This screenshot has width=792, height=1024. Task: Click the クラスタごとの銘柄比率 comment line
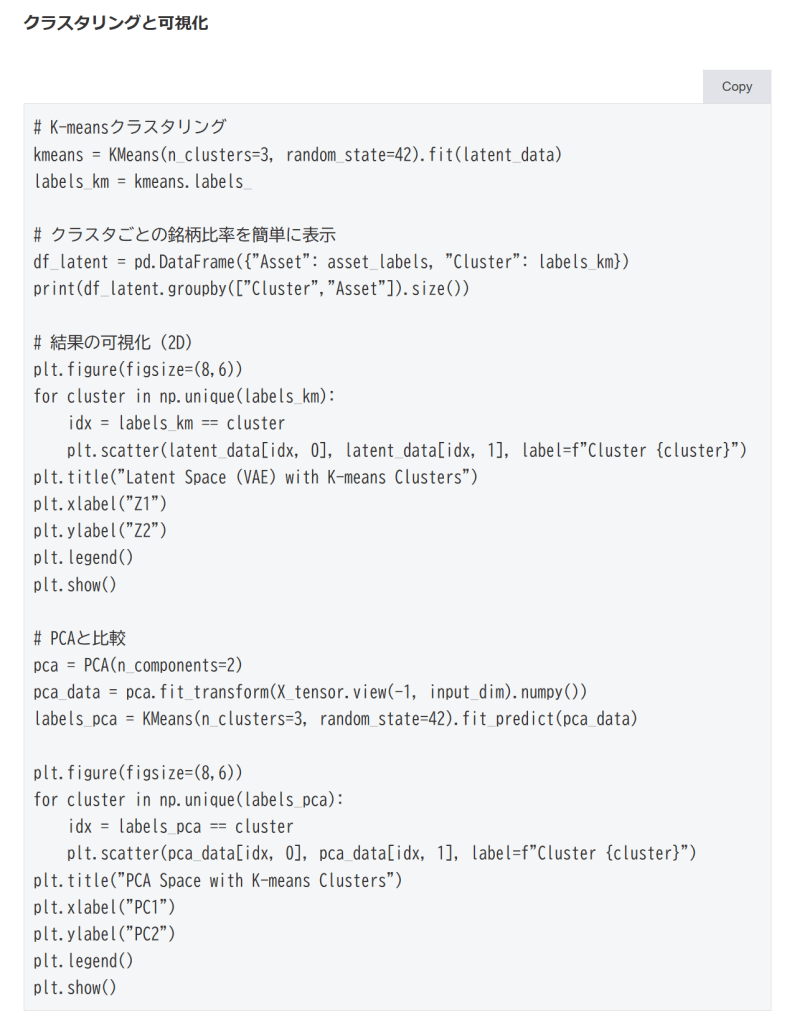[184, 235]
